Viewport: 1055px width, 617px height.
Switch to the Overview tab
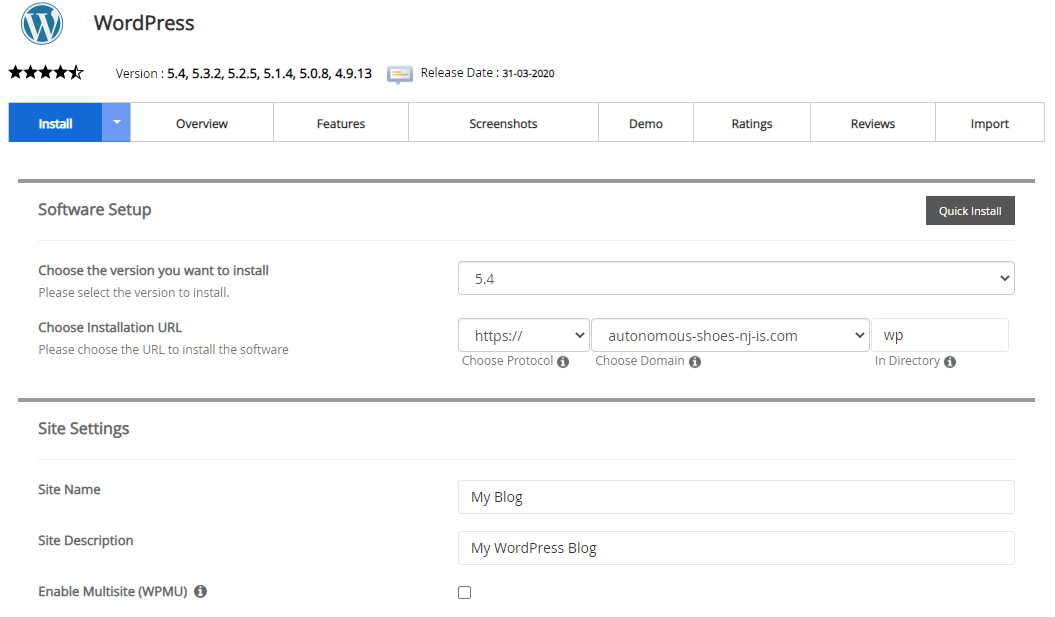click(x=202, y=123)
